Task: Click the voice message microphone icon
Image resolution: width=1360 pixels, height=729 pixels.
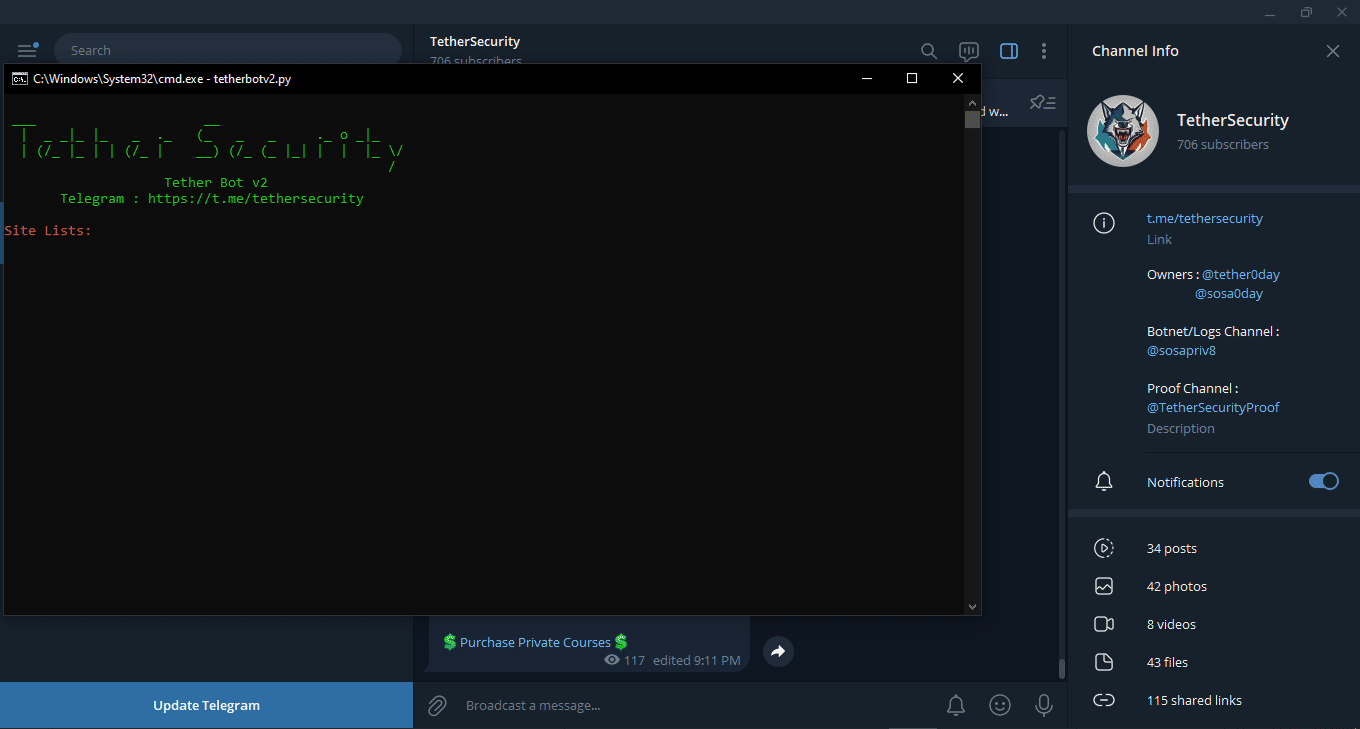Action: (x=1044, y=706)
